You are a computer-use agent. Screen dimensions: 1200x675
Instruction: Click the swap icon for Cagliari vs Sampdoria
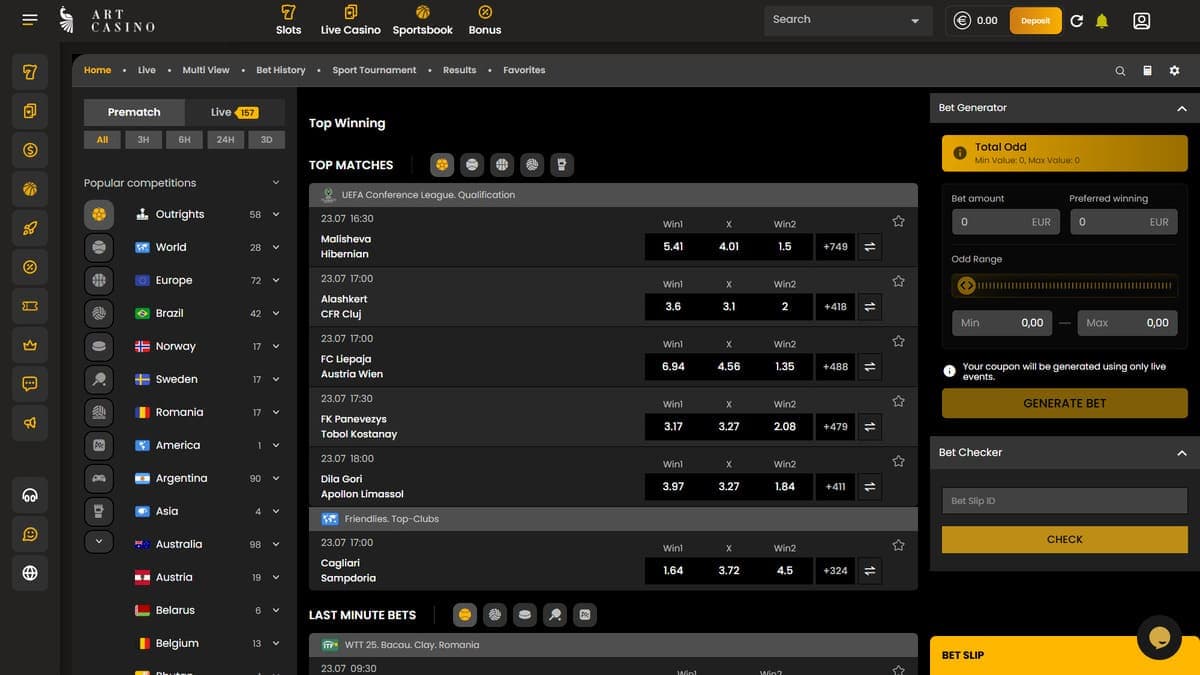pyautogui.click(x=869, y=570)
